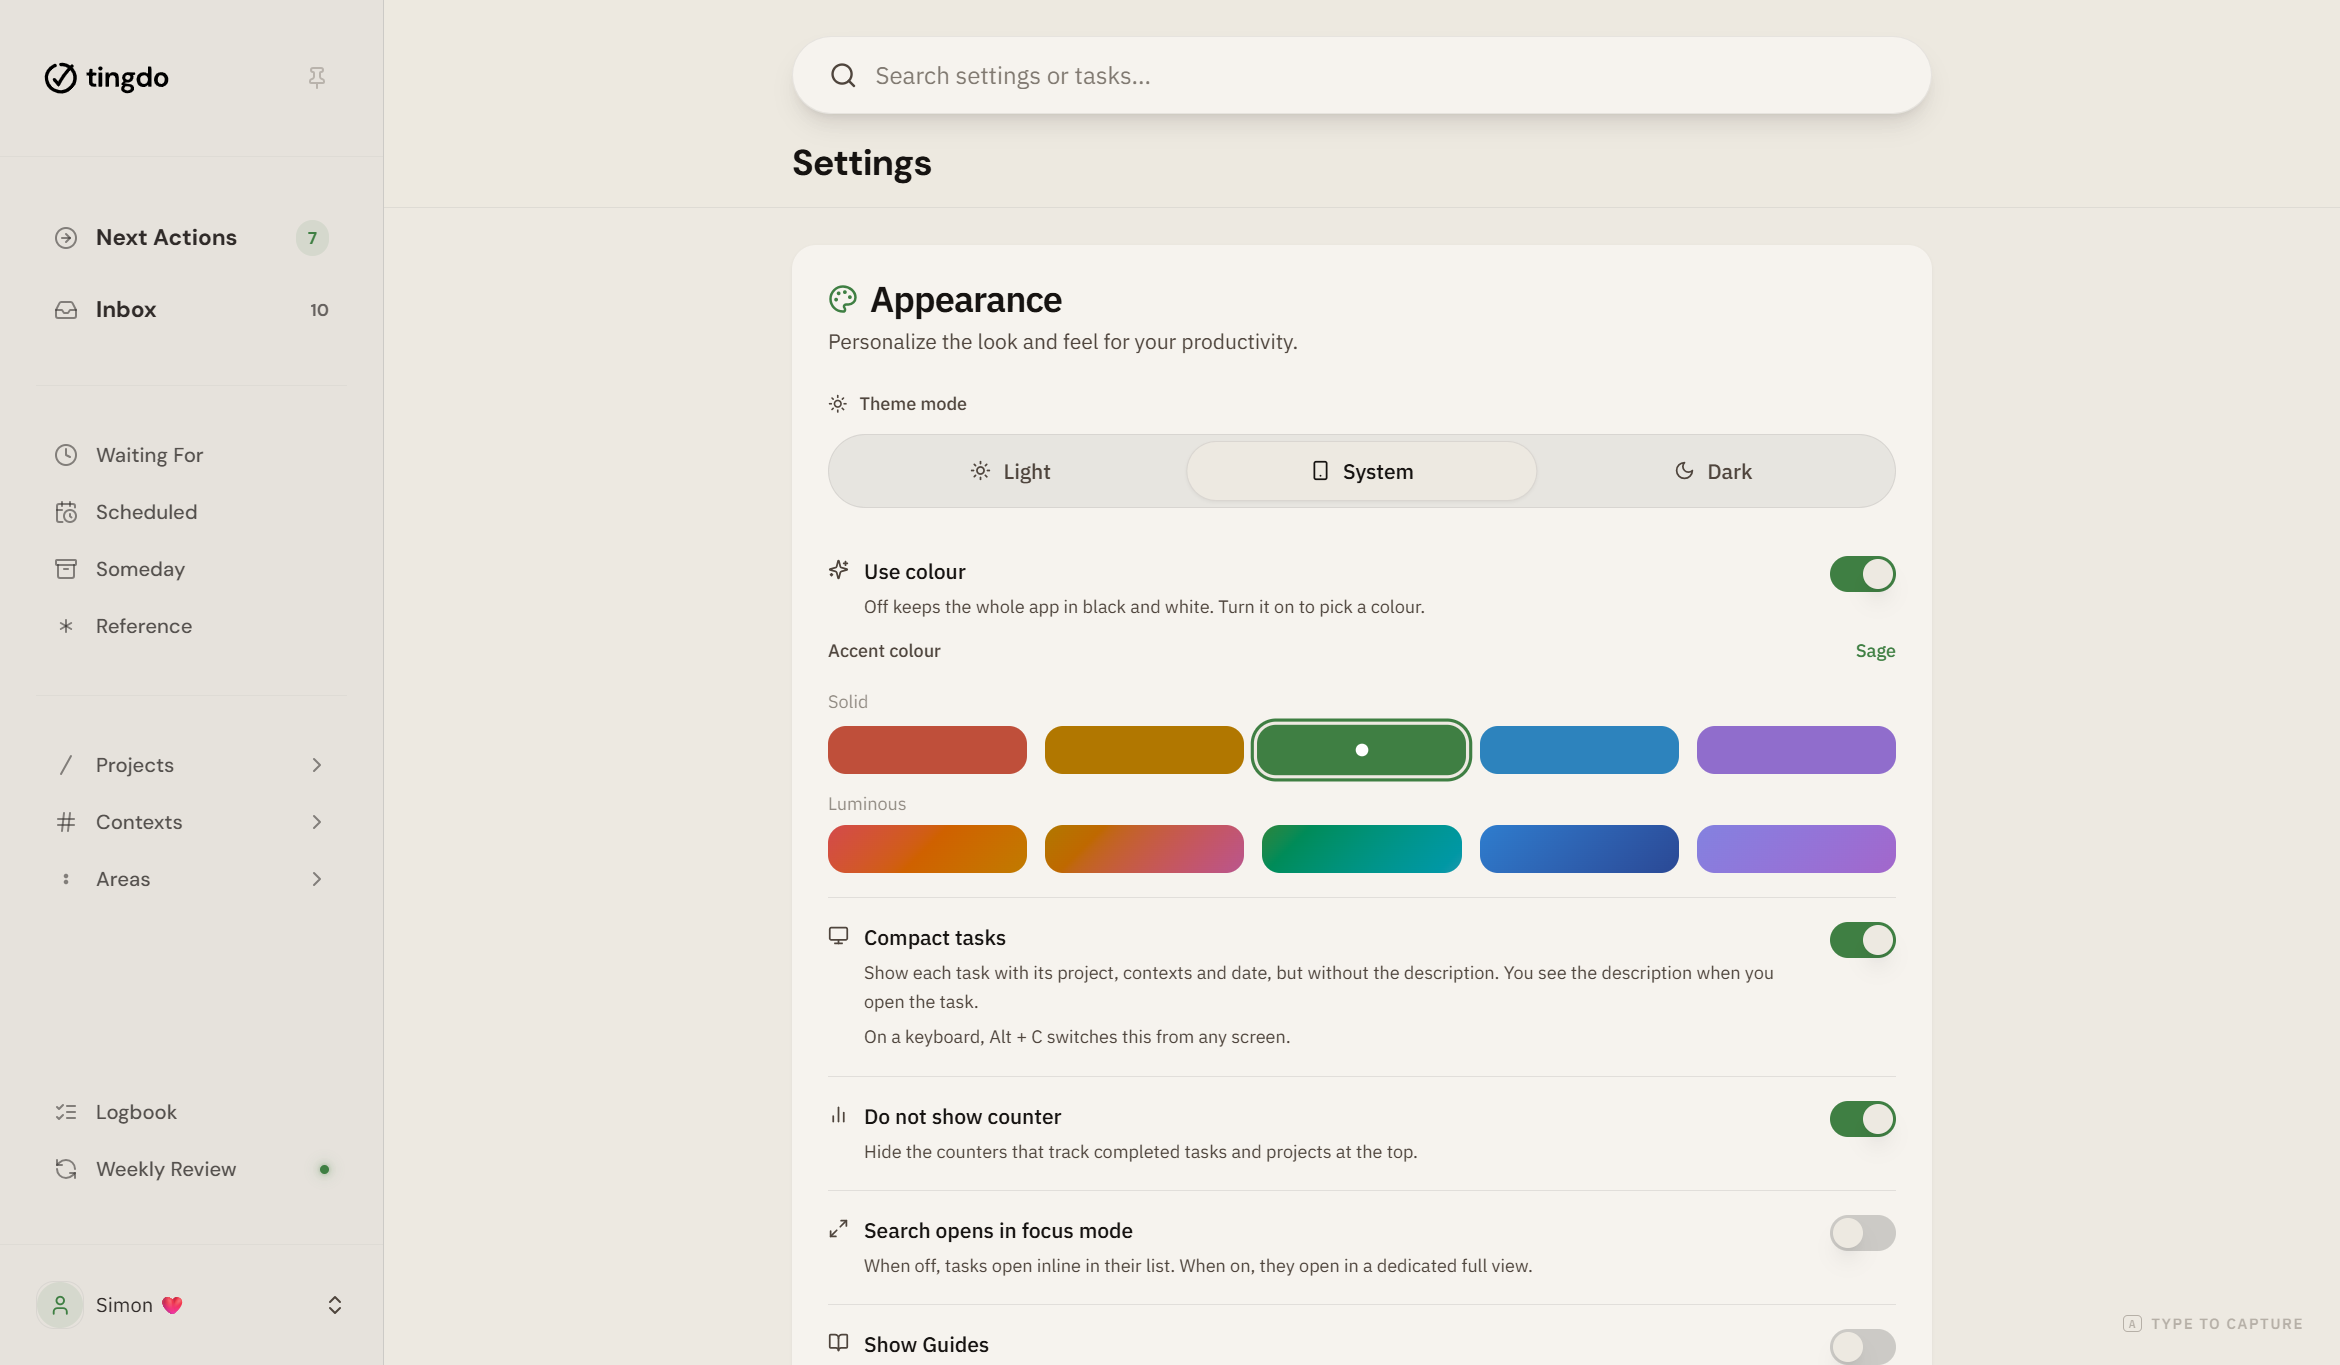Click the Waiting For clock icon
The height and width of the screenshot is (1365, 2340).
[x=66, y=455]
